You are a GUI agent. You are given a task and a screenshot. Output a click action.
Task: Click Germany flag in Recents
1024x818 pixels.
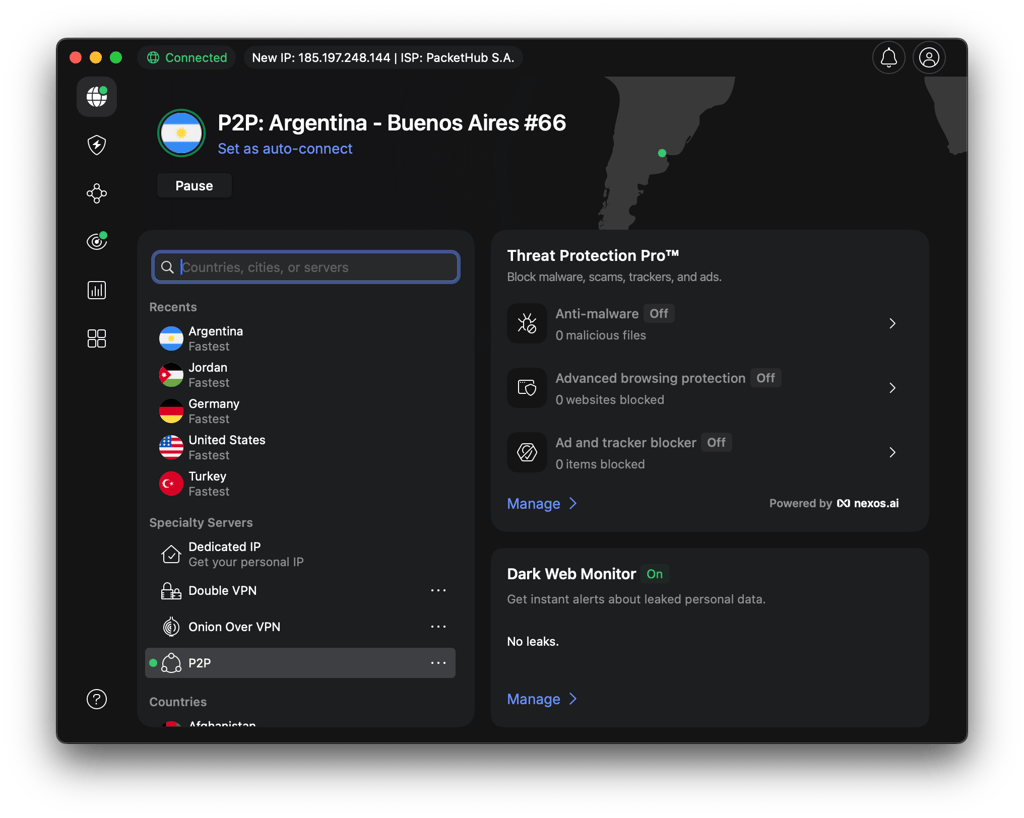pos(171,411)
